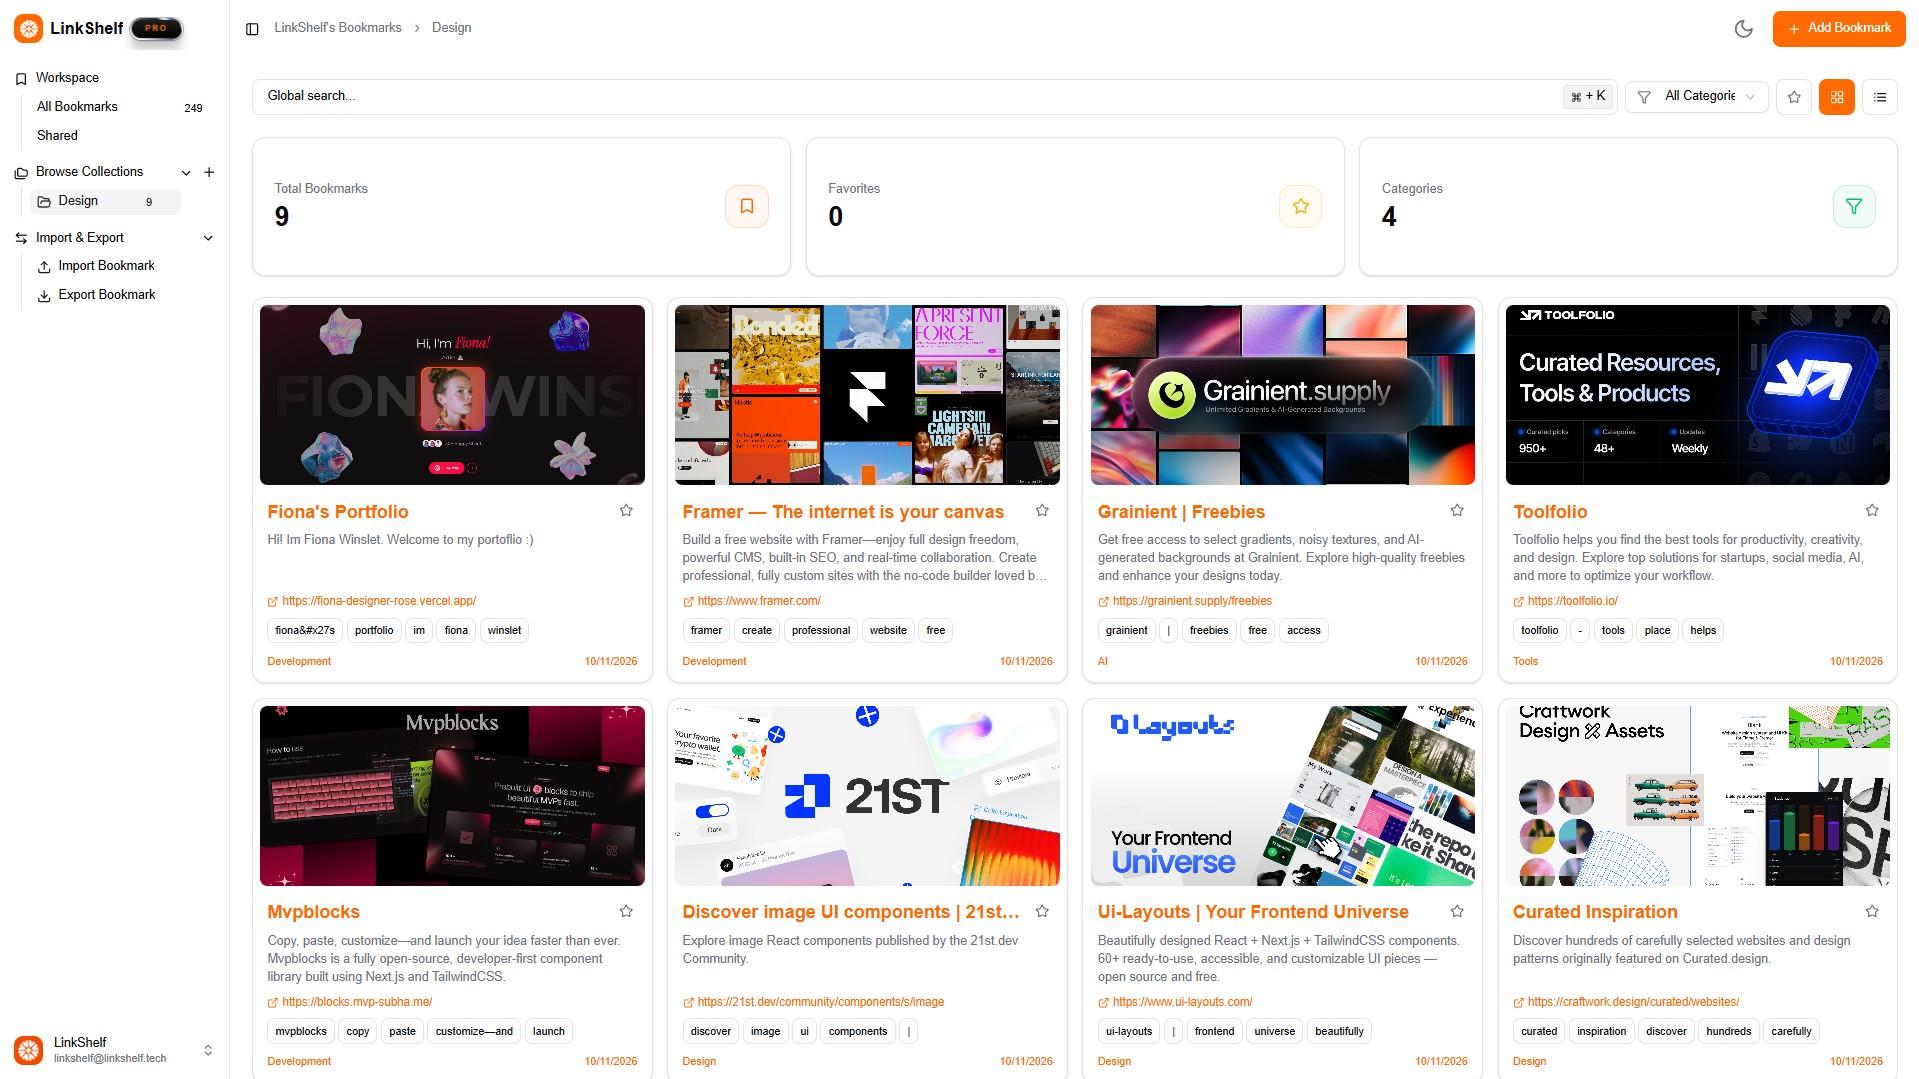This screenshot has height=1079, width=1919.
Task: Open the Mvpblocks preview thumbnail
Action: point(452,796)
